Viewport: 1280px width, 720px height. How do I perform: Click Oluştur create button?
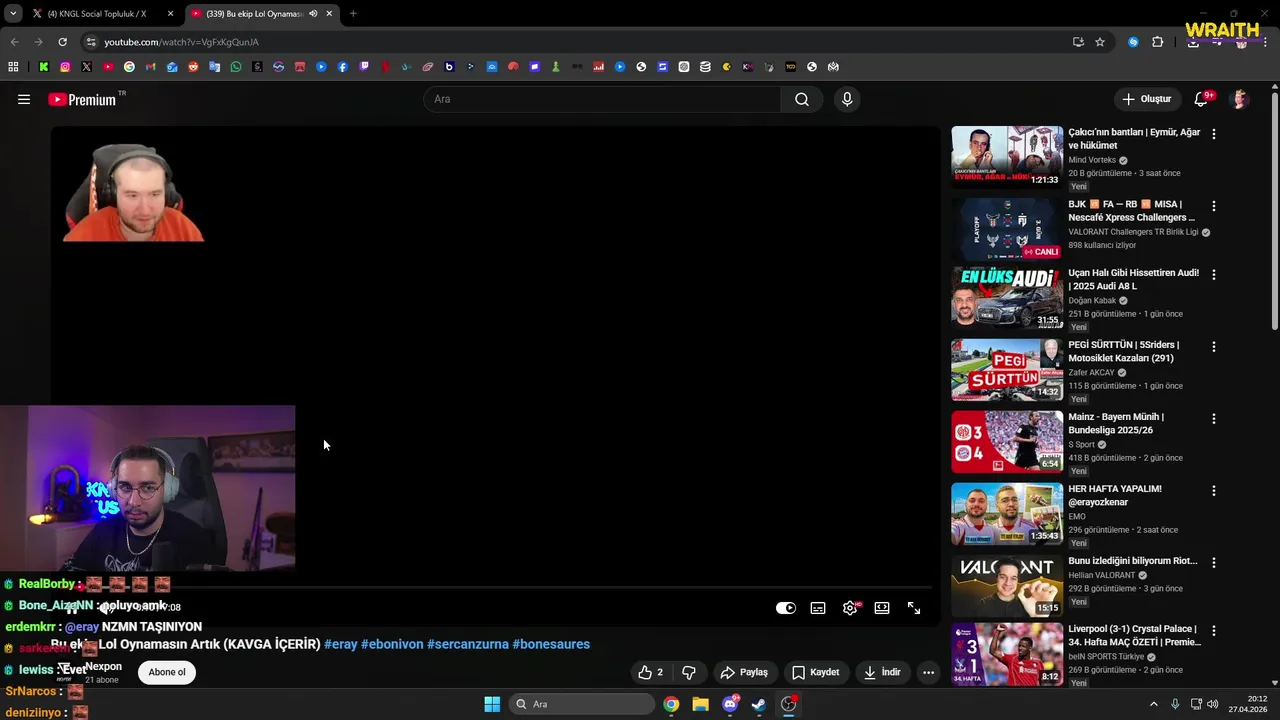[x=1146, y=99]
